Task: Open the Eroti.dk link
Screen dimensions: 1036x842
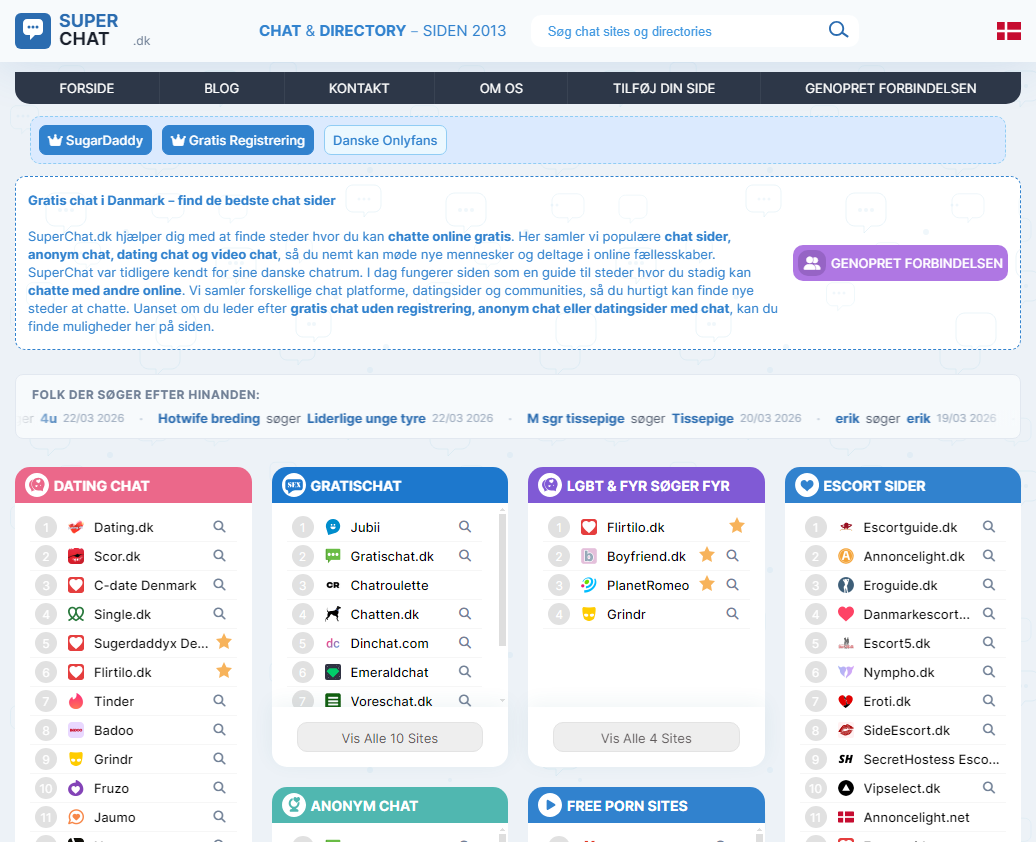Action: [887, 701]
